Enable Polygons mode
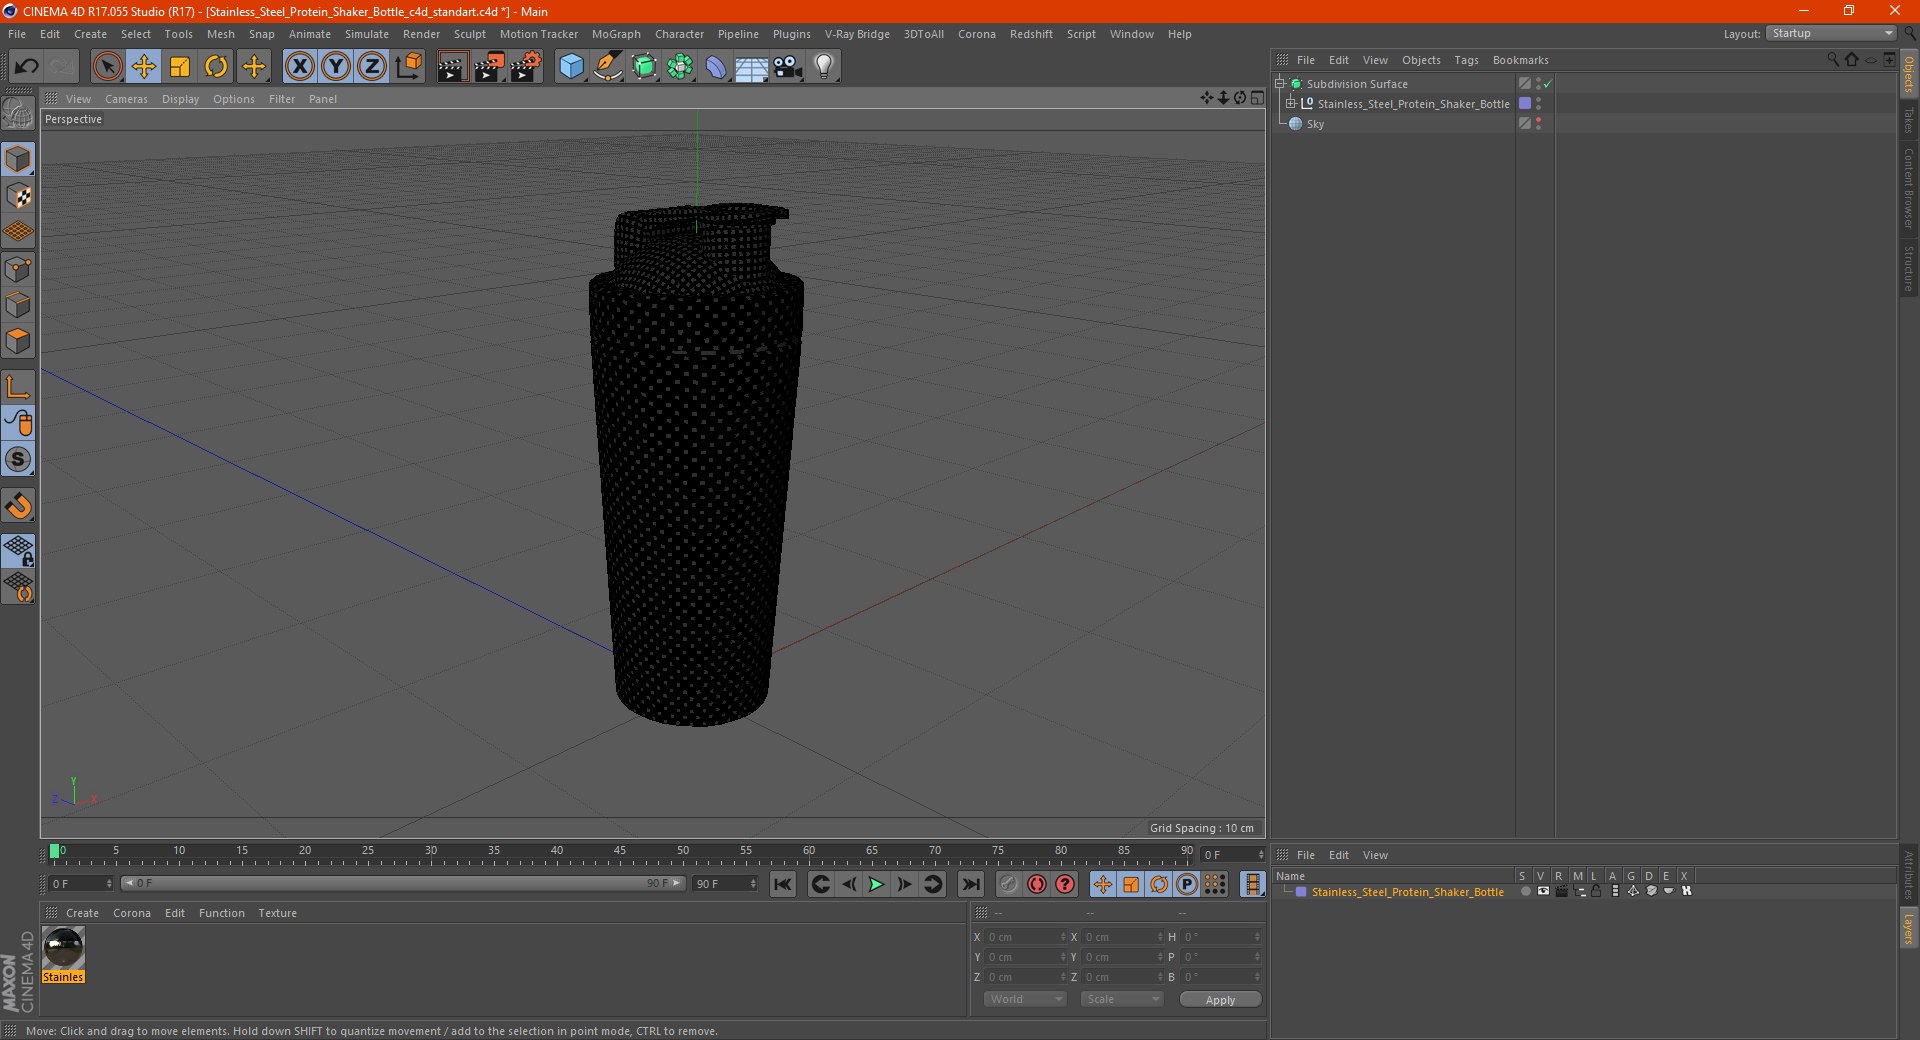The width and height of the screenshot is (1920, 1040). (x=18, y=341)
